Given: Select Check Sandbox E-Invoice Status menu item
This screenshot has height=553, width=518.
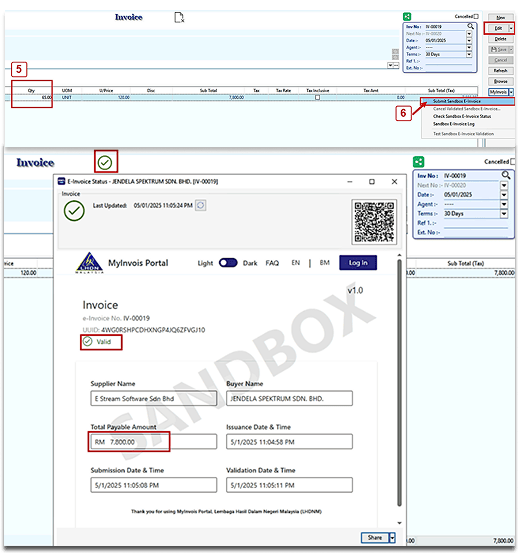Looking at the screenshot, I should [468, 116].
